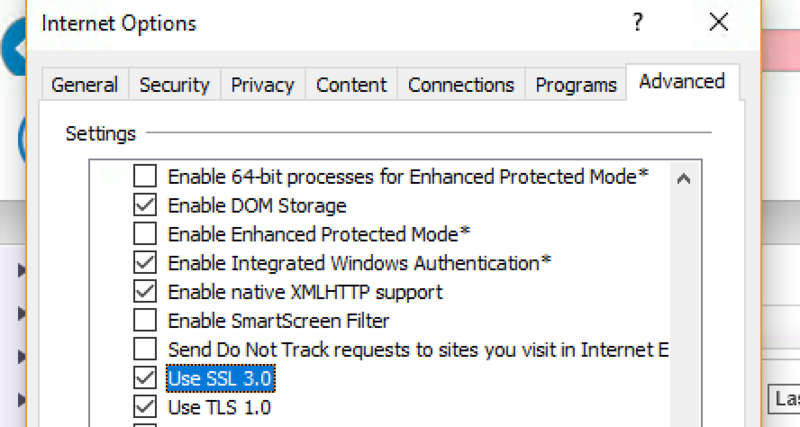Enable 64-bit processes for Enhanced Protected Mode
The image size is (800, 427).
pos(145,177)
